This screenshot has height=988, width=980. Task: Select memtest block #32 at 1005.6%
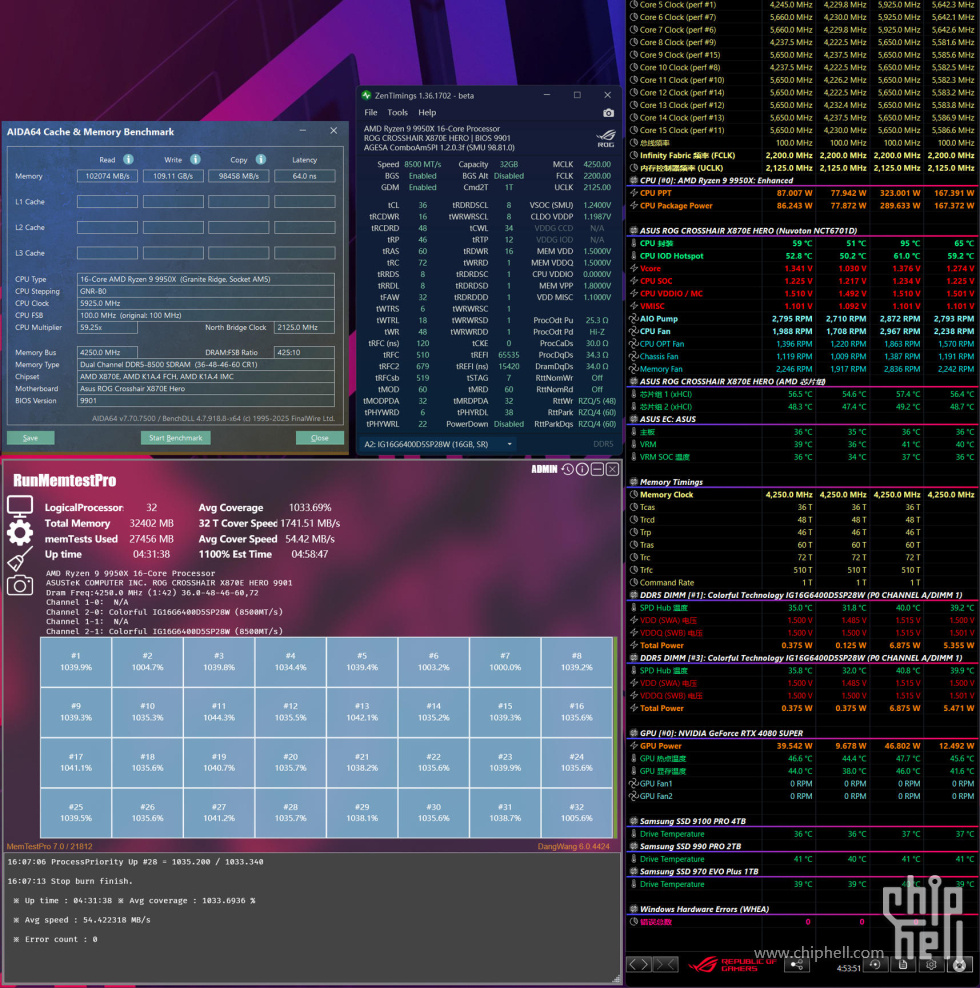[577, 813]
